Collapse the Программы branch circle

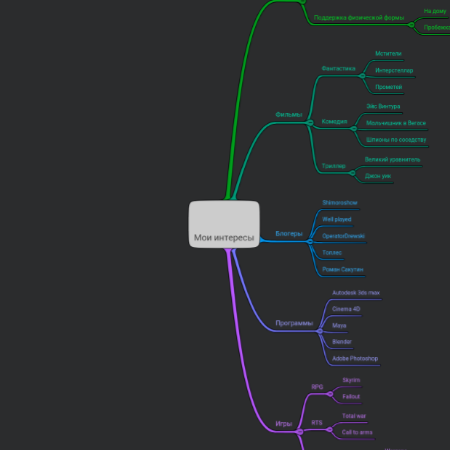click(320, 331)
